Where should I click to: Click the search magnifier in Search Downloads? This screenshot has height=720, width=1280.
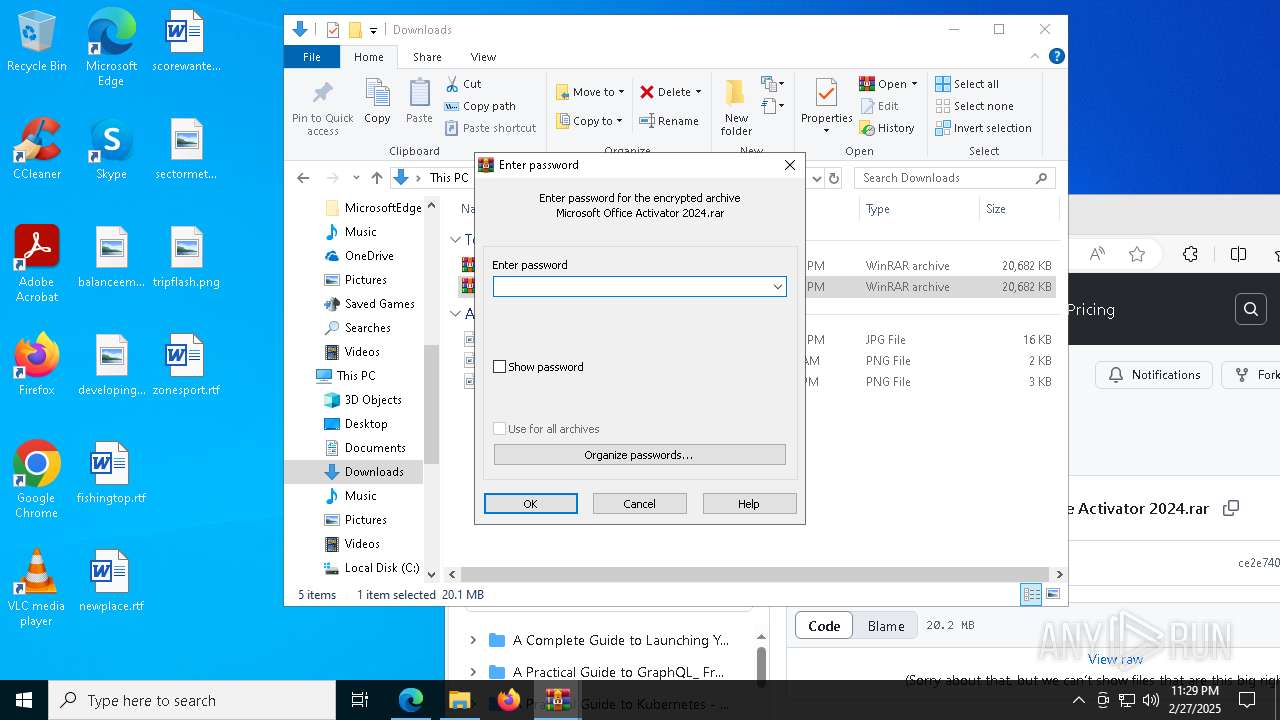coord(1041,178)
